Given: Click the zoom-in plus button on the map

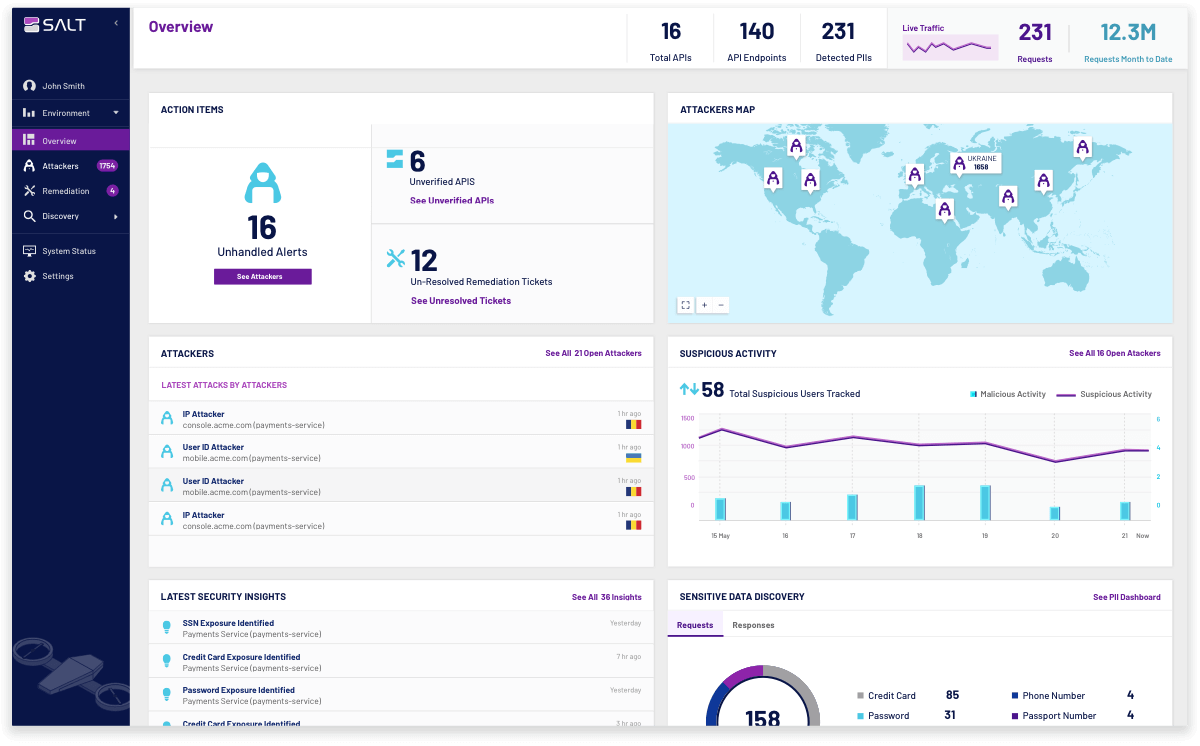Looking at the screenshot, I should 706,305.
